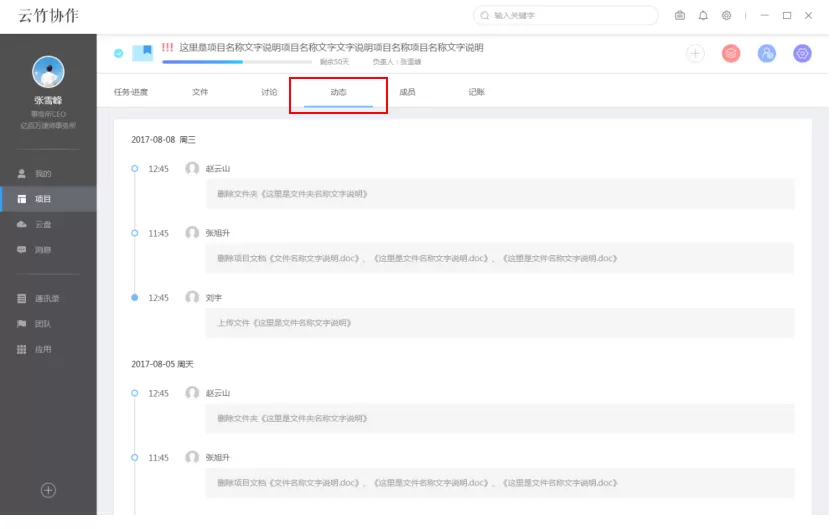Click the calendar icon beside the bell
Viewport: 835px width, 529px height.
[680, 15]
